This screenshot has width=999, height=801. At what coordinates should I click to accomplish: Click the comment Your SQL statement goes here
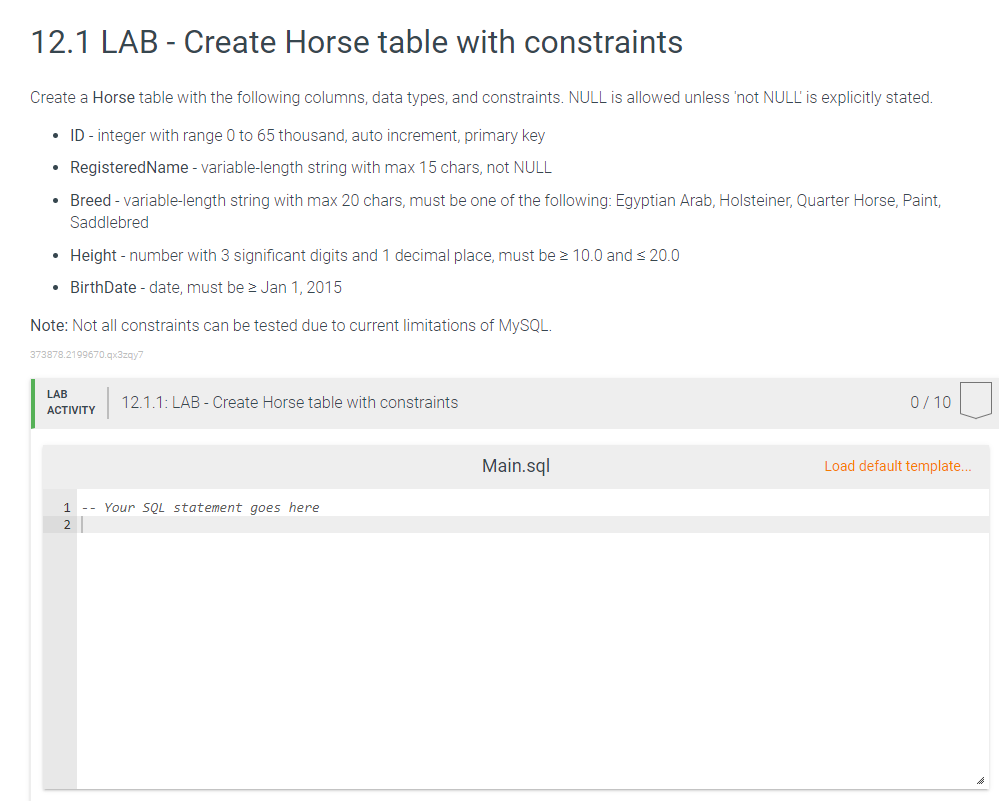(199, 507)
